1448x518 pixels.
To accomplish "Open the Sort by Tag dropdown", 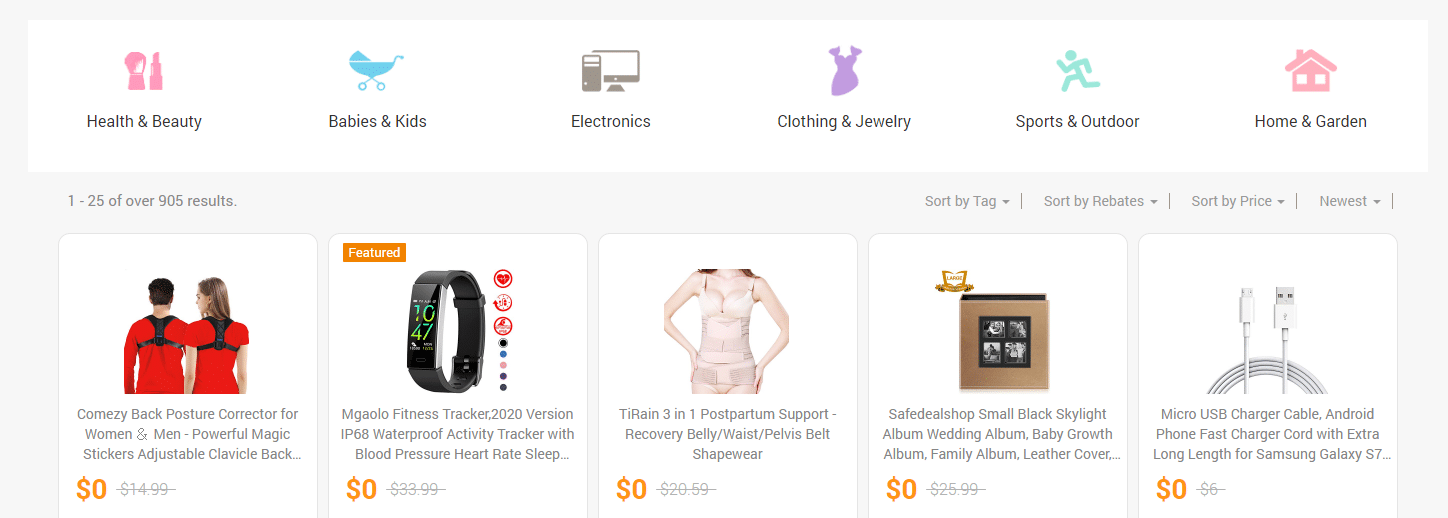I will (967, 201).
